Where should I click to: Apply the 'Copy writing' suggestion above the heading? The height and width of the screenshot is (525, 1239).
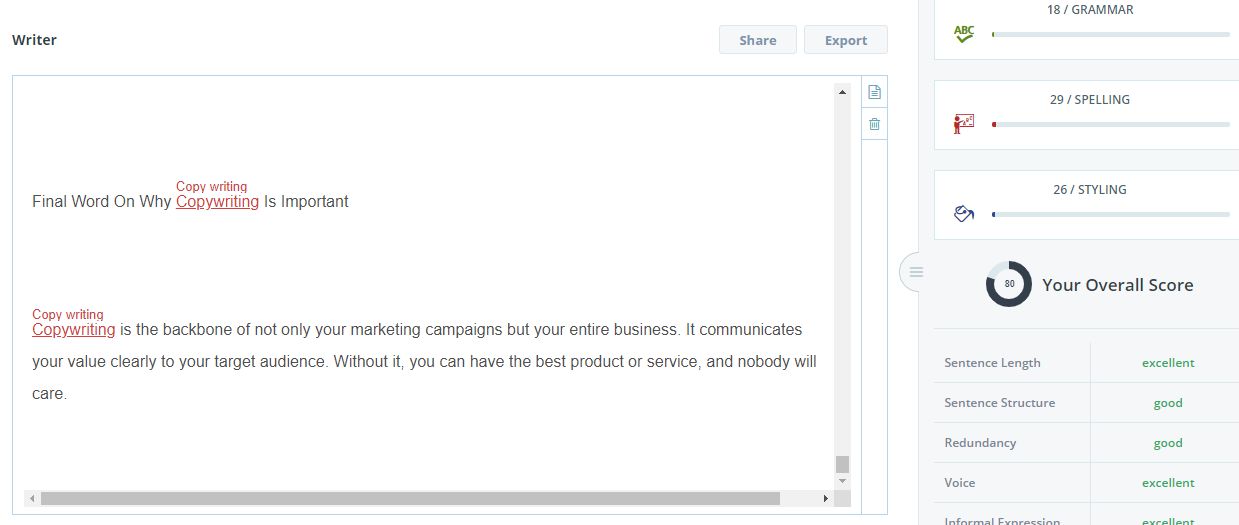click(x=211, y=187)
